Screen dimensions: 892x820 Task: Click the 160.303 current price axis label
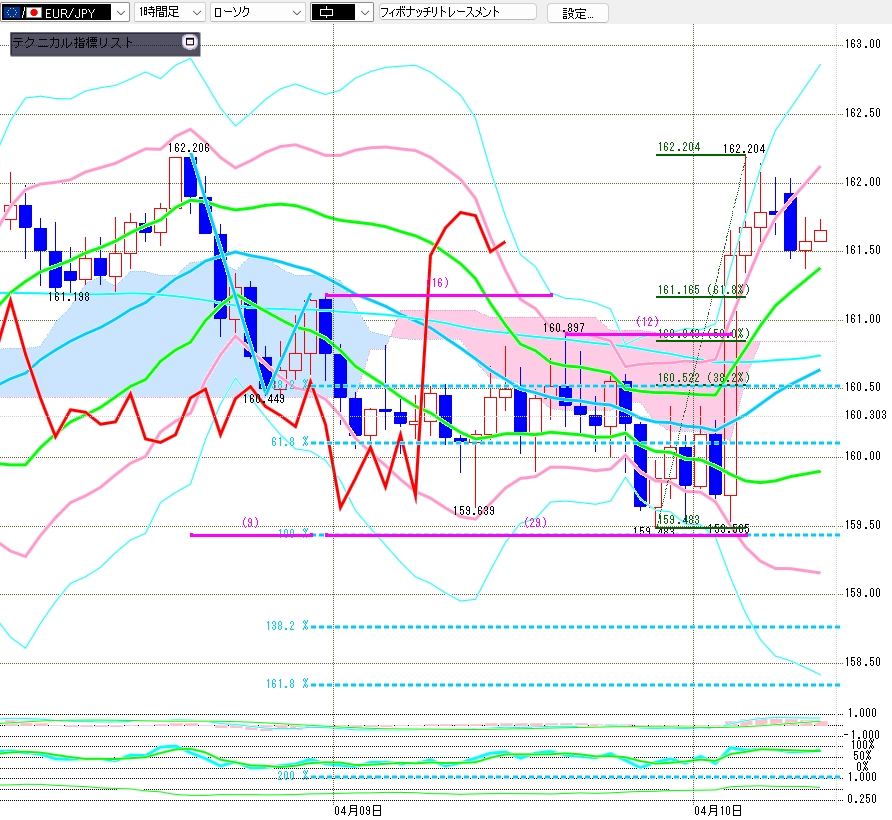(865, 415)
